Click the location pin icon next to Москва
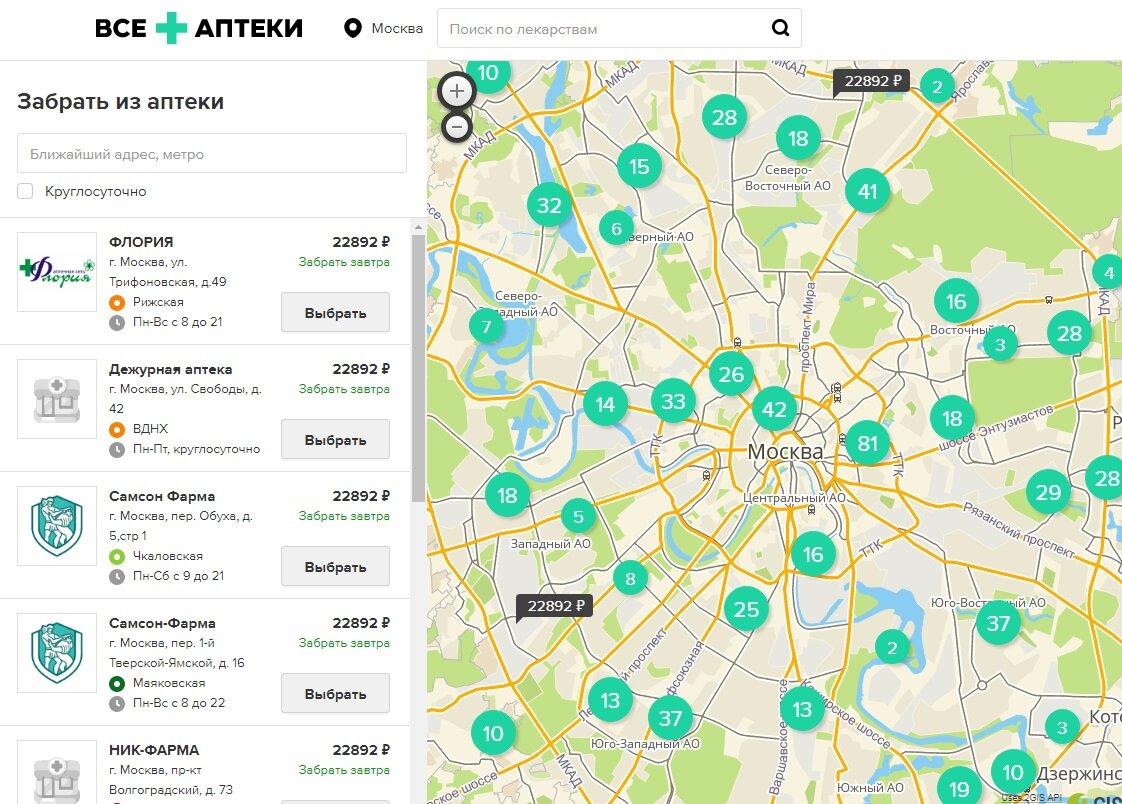 pyautogui.click(x=352, y=29)
